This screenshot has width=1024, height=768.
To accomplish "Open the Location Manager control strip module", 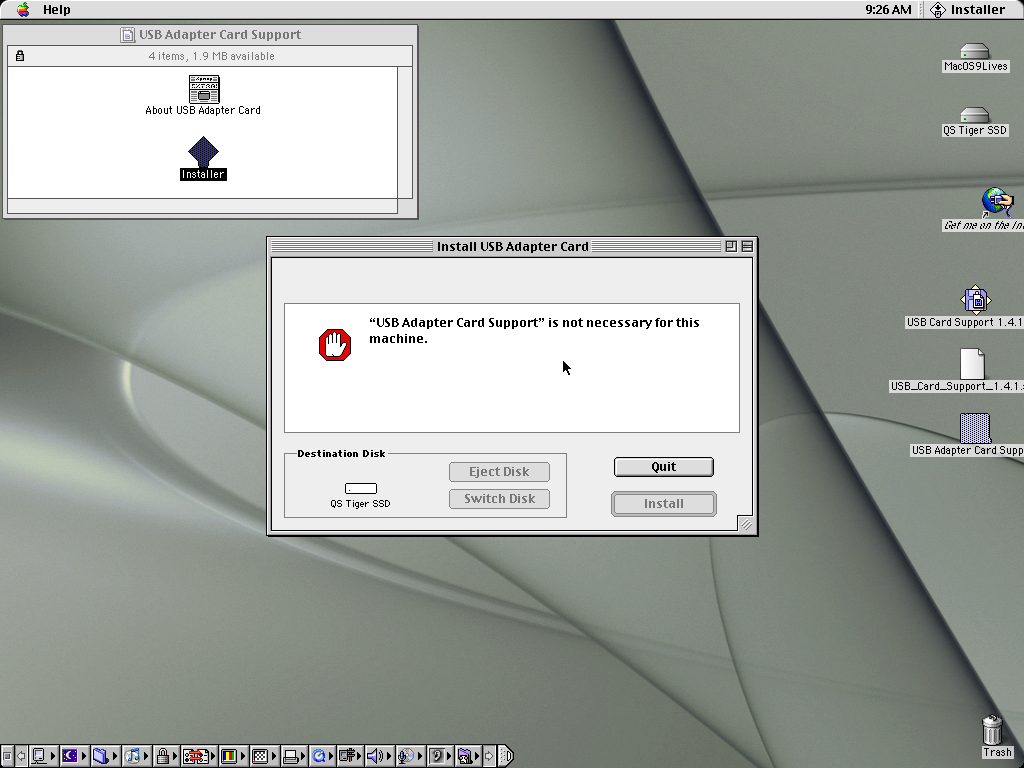I will (x=199, y=756).
